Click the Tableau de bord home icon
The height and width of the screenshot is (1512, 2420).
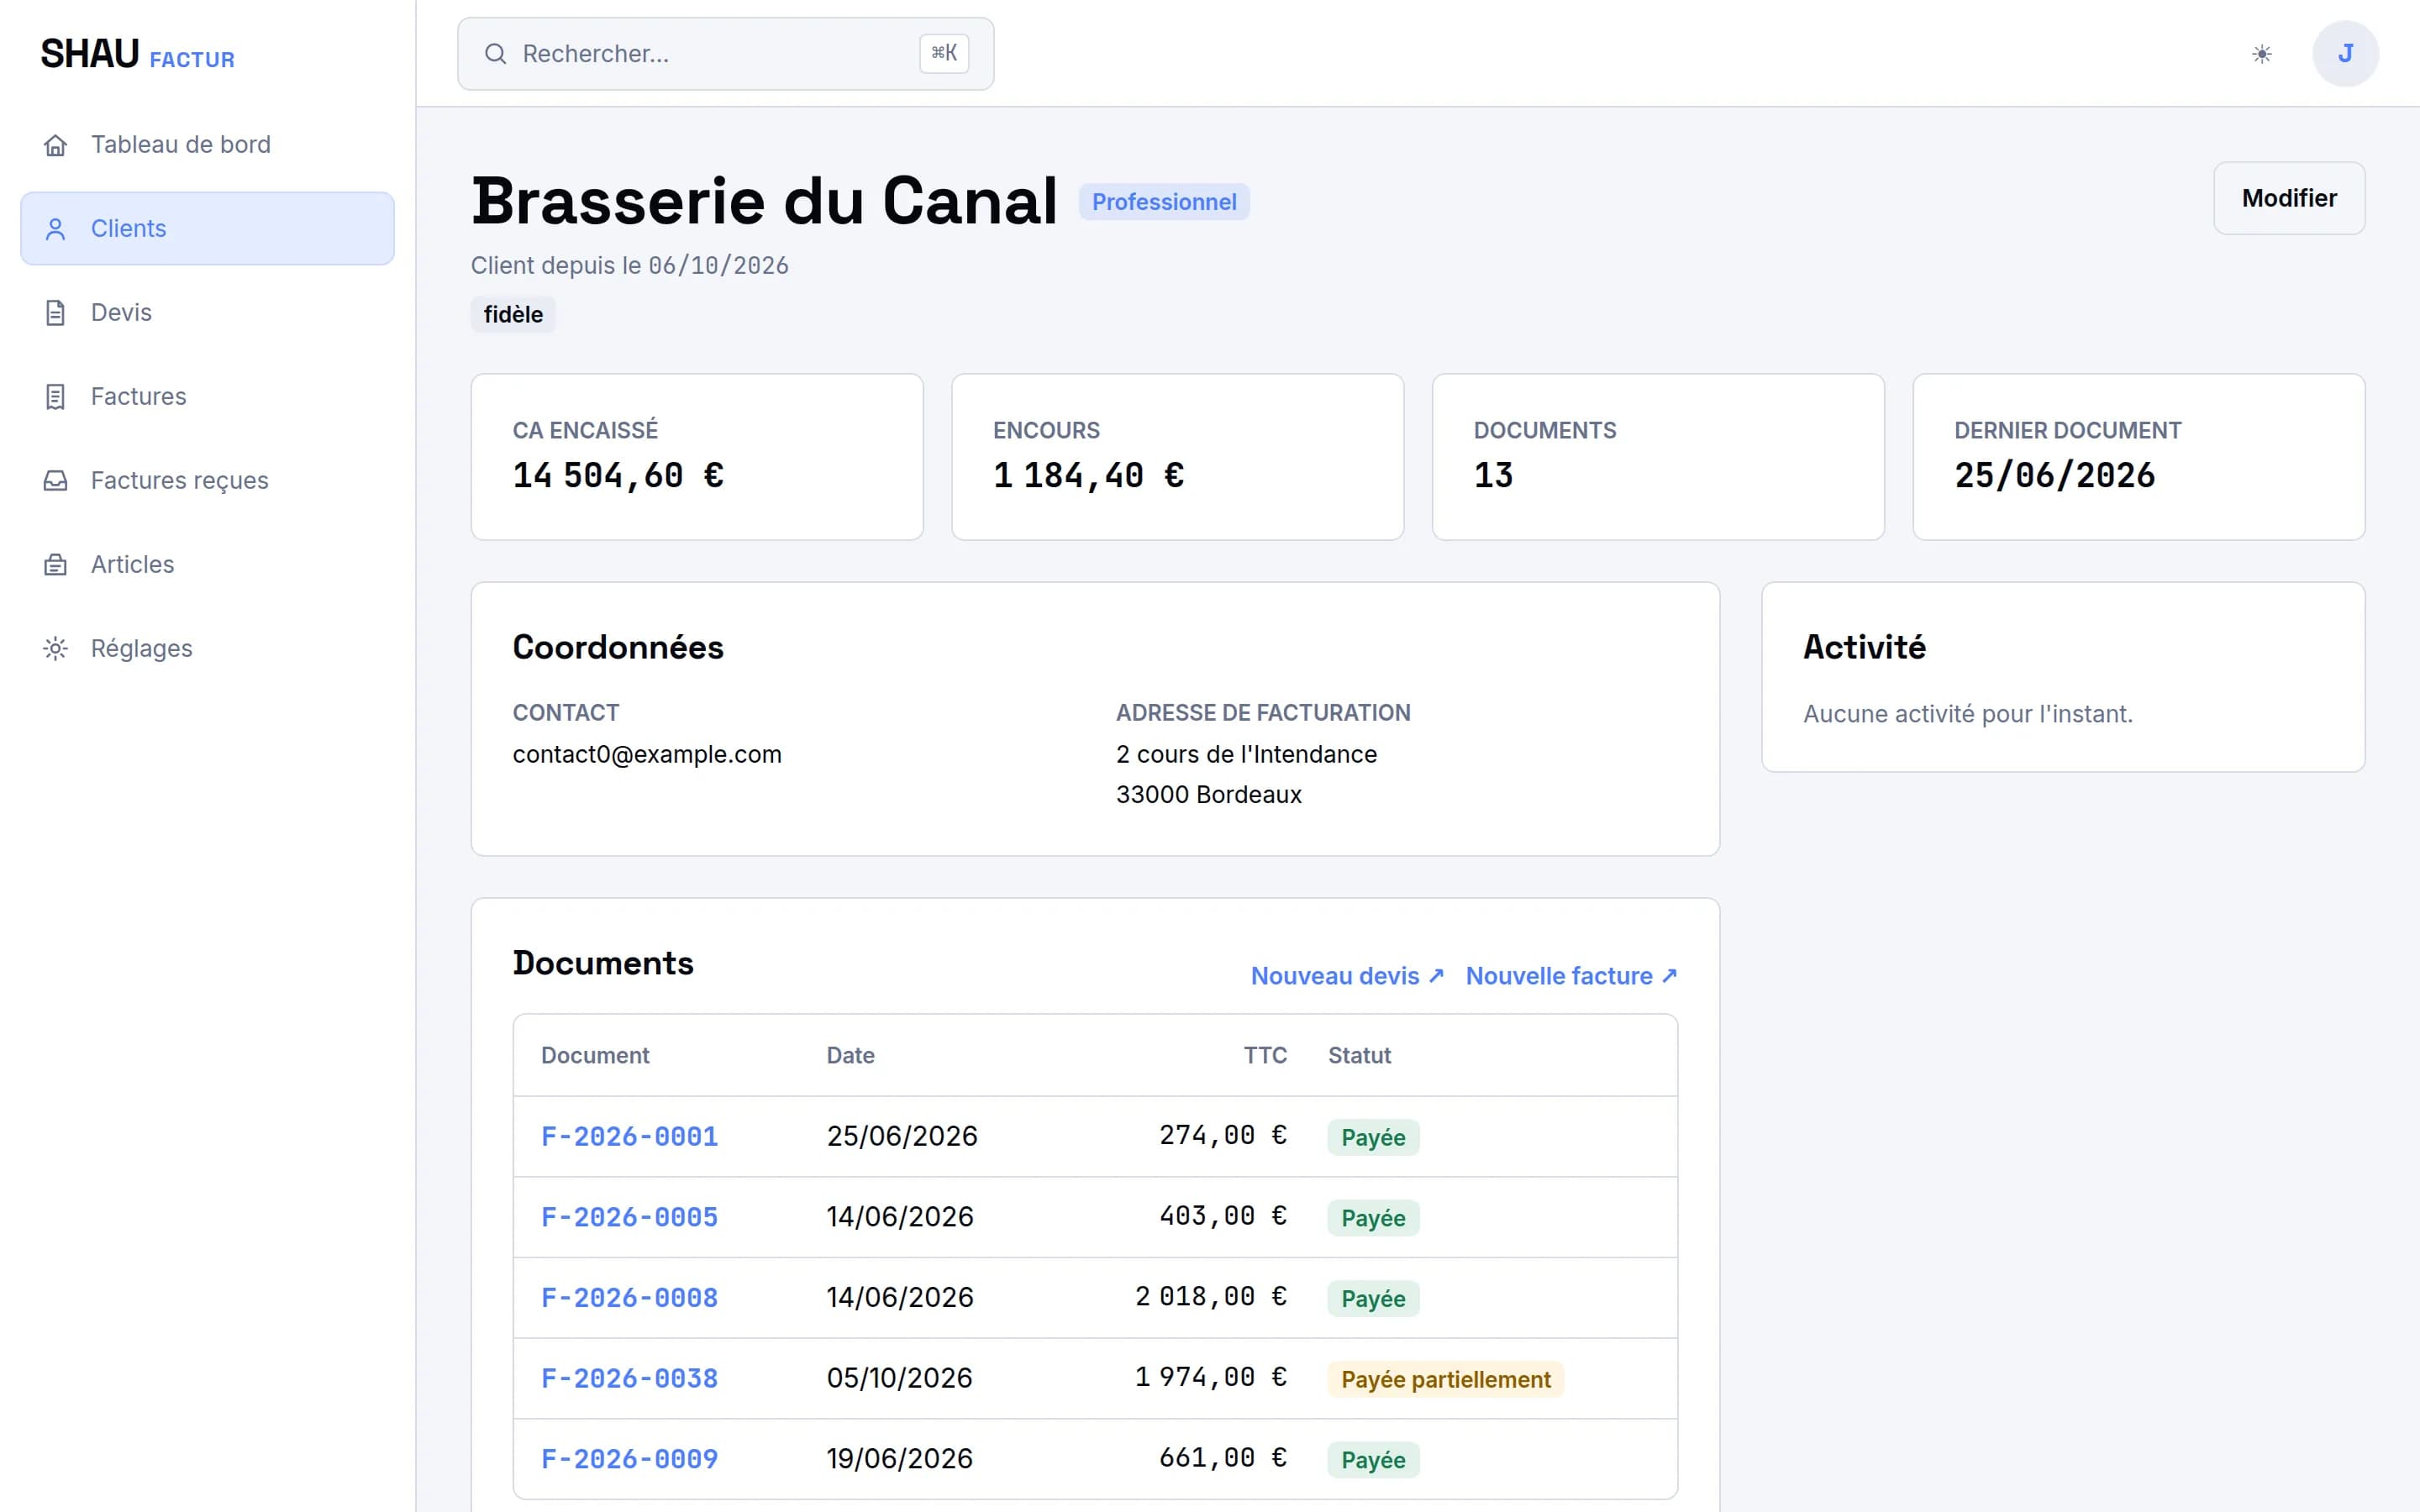(x=56, y=145)
